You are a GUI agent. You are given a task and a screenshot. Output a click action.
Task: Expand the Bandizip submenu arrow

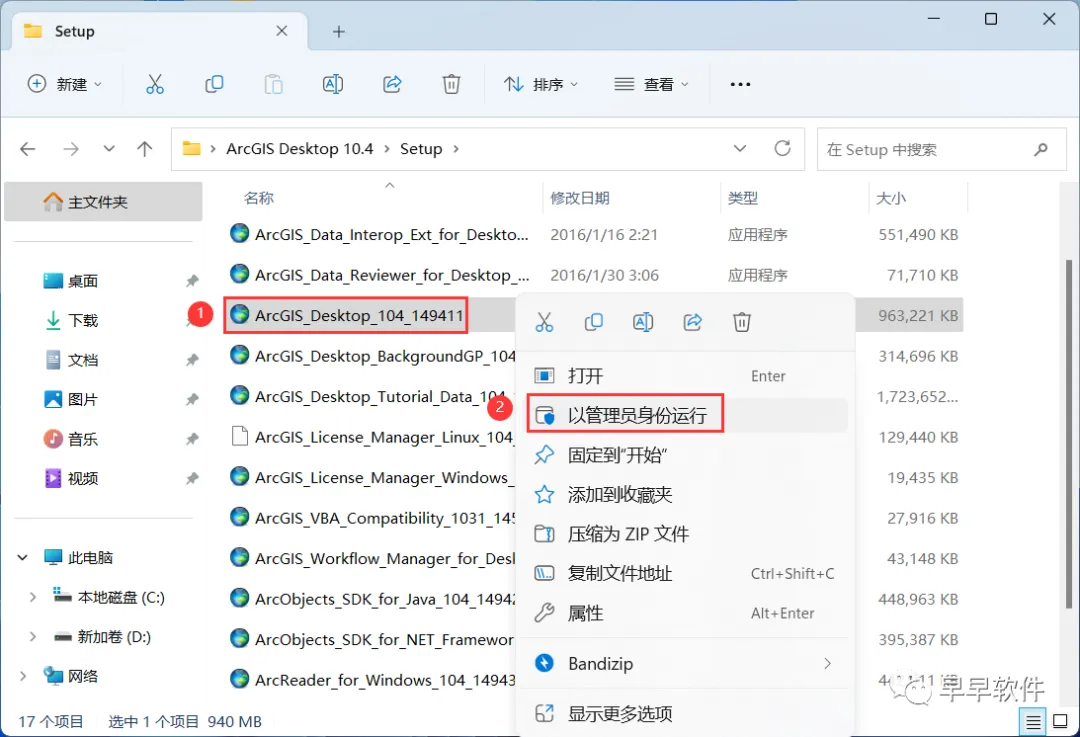point(827,663)
